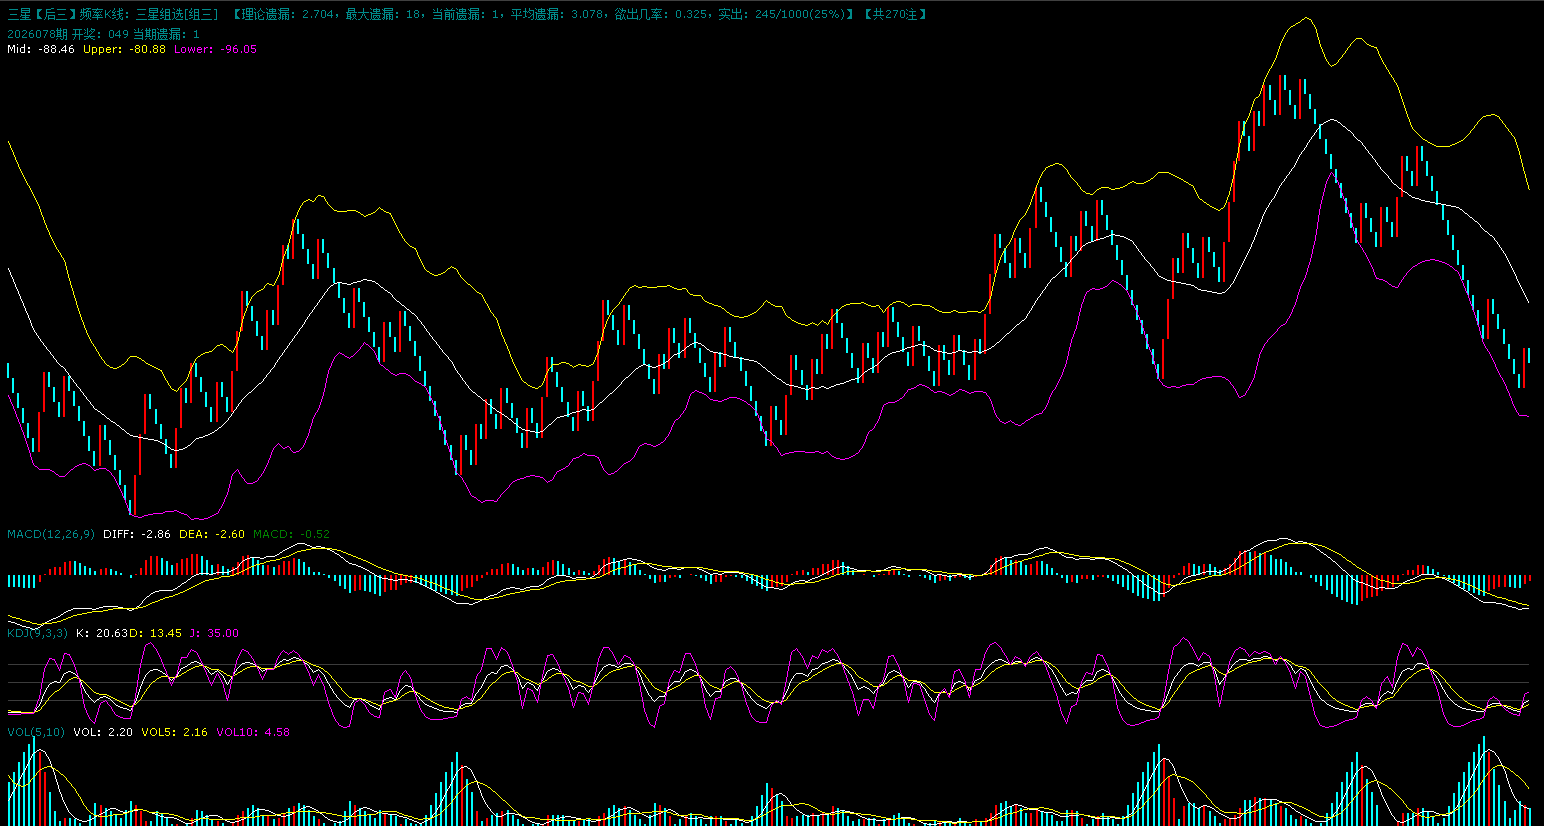Select the DEA value in the MACD panel

point(212,534)
